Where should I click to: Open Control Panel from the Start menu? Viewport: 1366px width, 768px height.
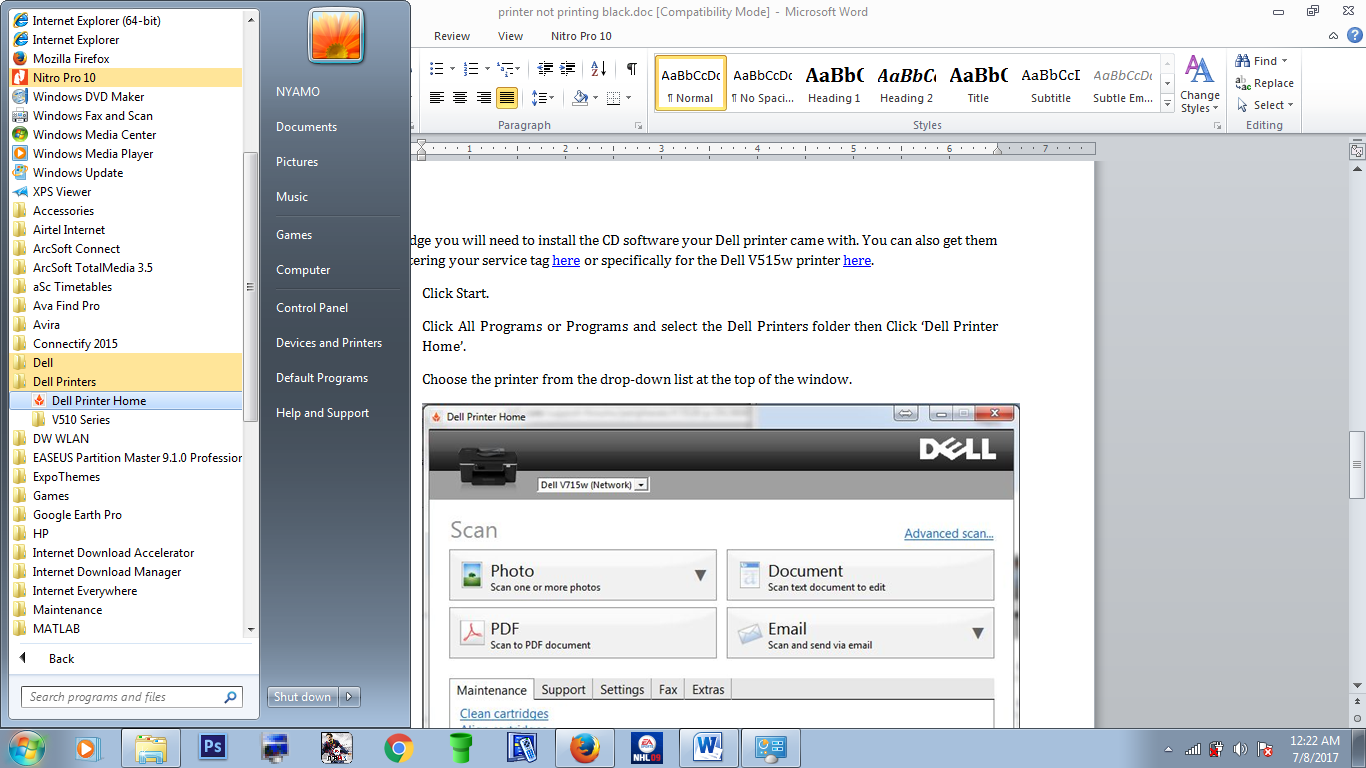pos(312,308)
